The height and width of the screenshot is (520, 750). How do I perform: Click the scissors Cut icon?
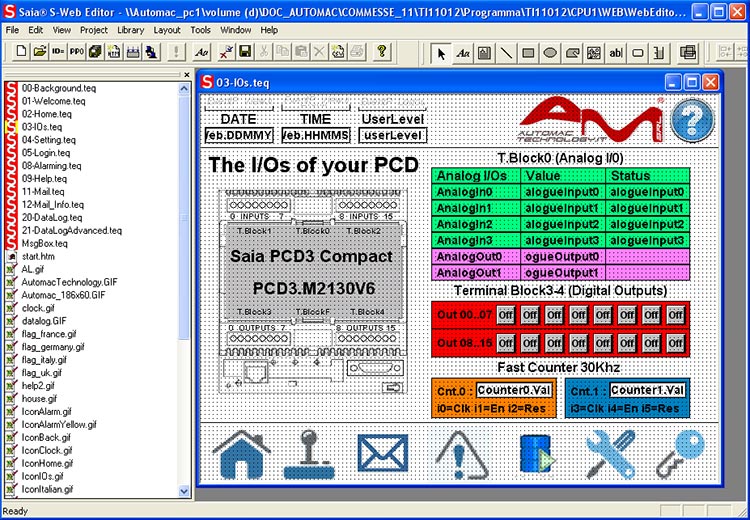point(264,51)
